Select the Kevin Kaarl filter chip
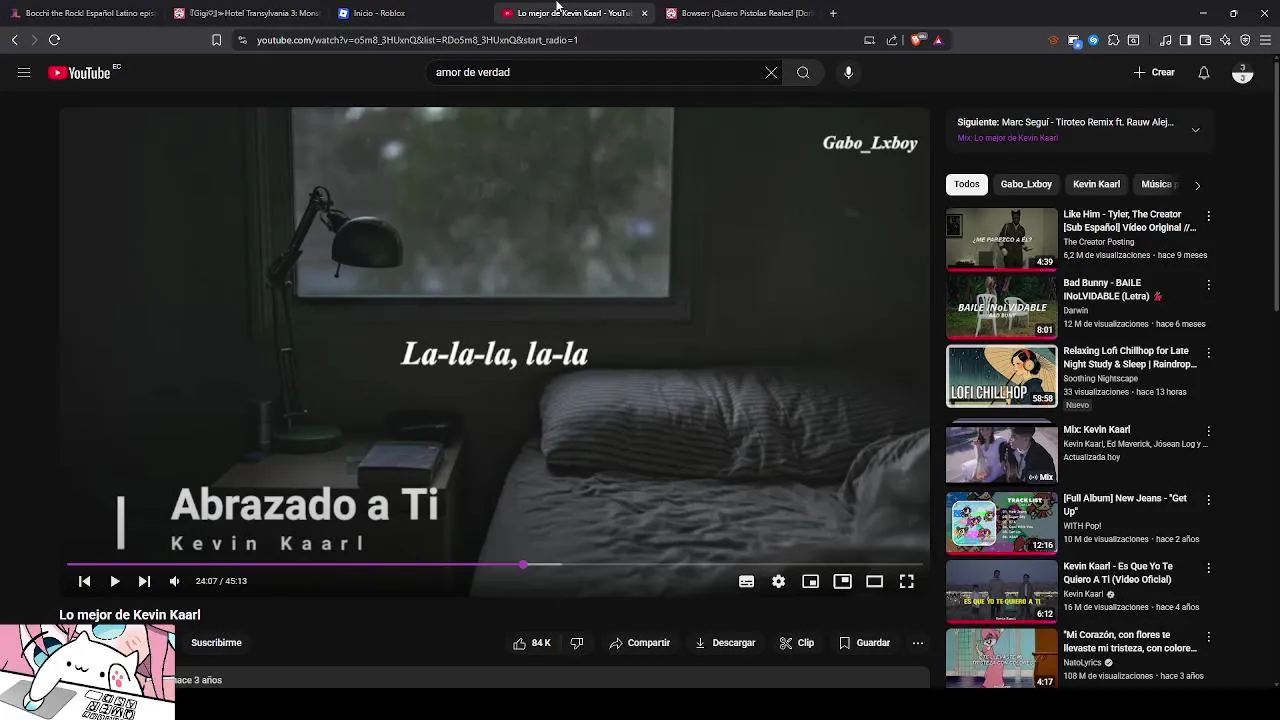 tap(1096, 184)
